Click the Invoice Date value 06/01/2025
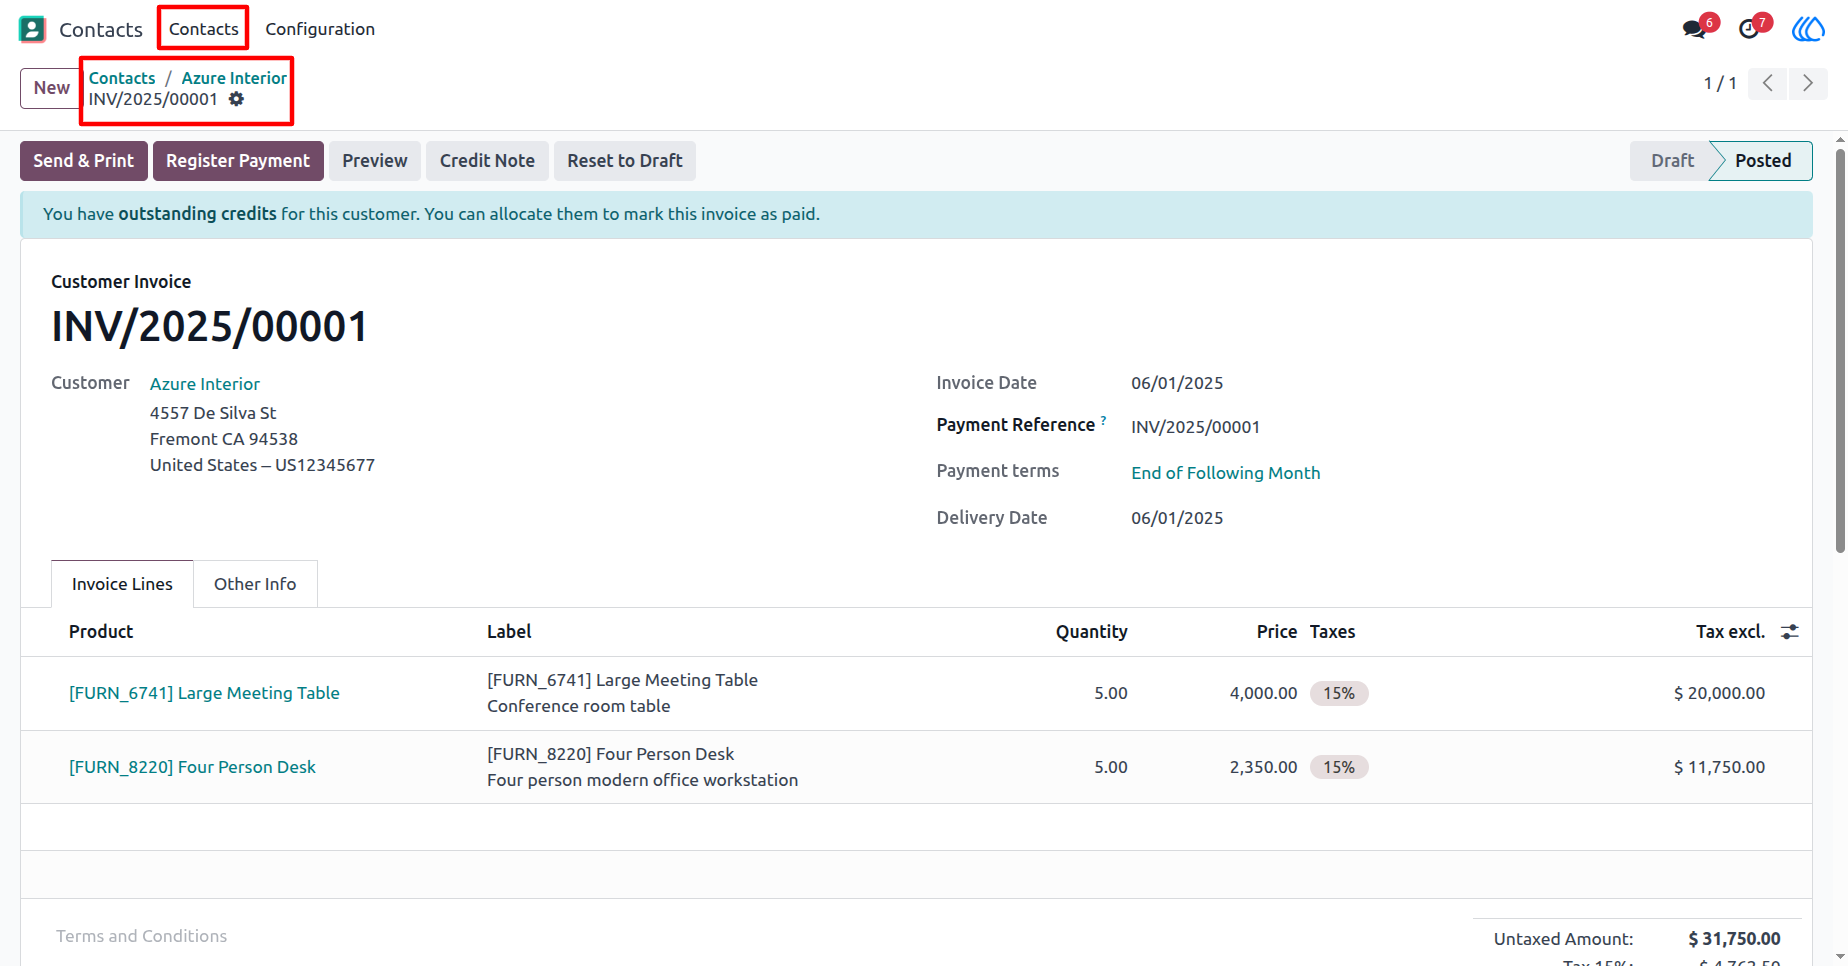This screenshot has width=1848, height=966. click(1177, 383)
